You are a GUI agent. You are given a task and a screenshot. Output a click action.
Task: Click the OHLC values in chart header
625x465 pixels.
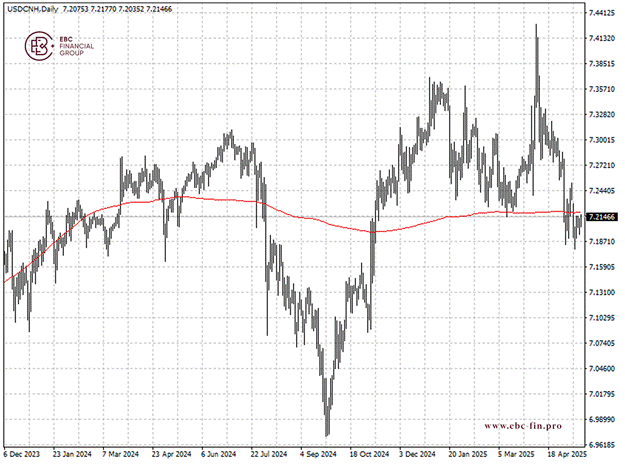pos(118,9)
